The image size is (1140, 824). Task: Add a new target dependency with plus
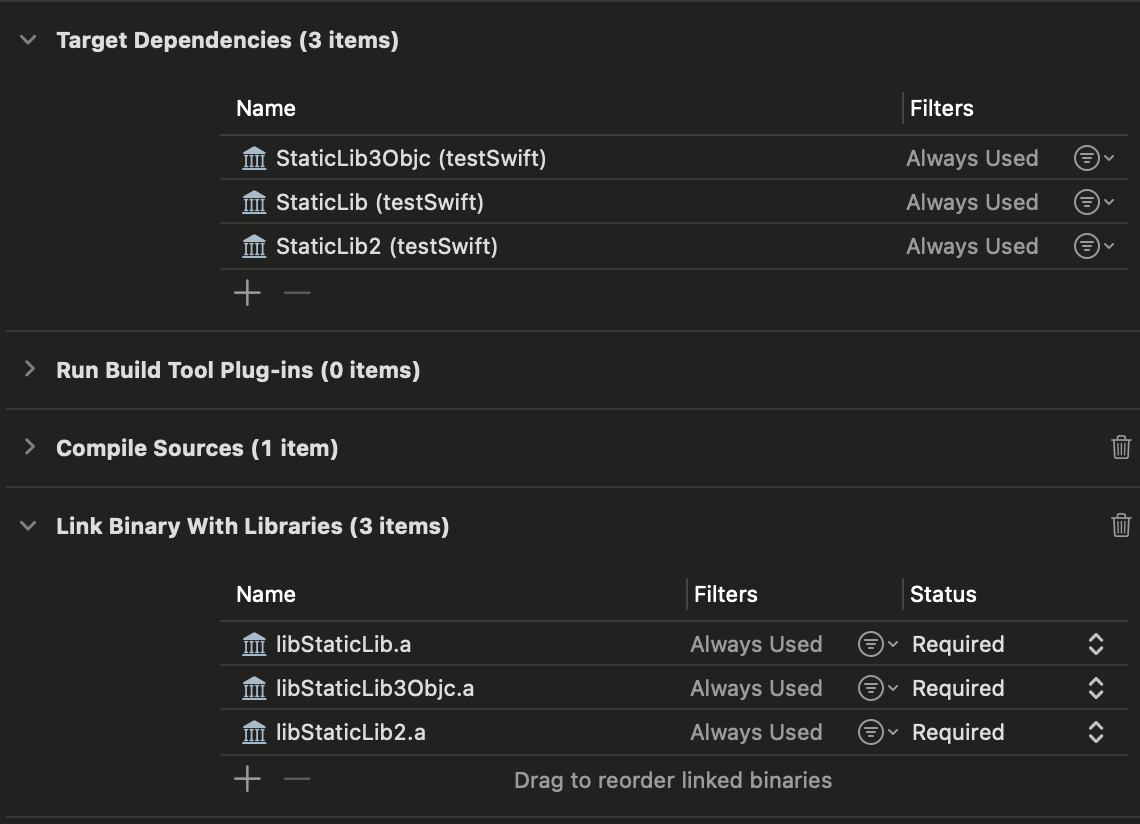tap(247, 293)
